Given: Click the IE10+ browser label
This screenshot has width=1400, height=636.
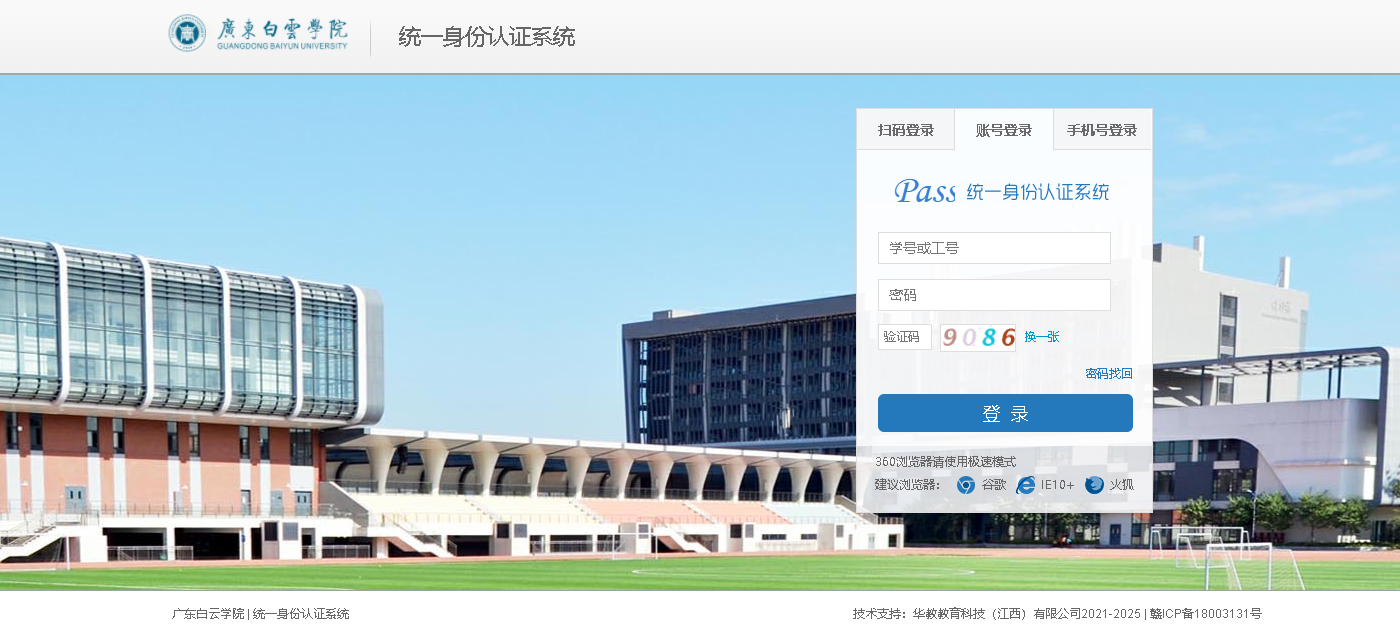Looking at the screenshot, I should tap(1057, 485).
